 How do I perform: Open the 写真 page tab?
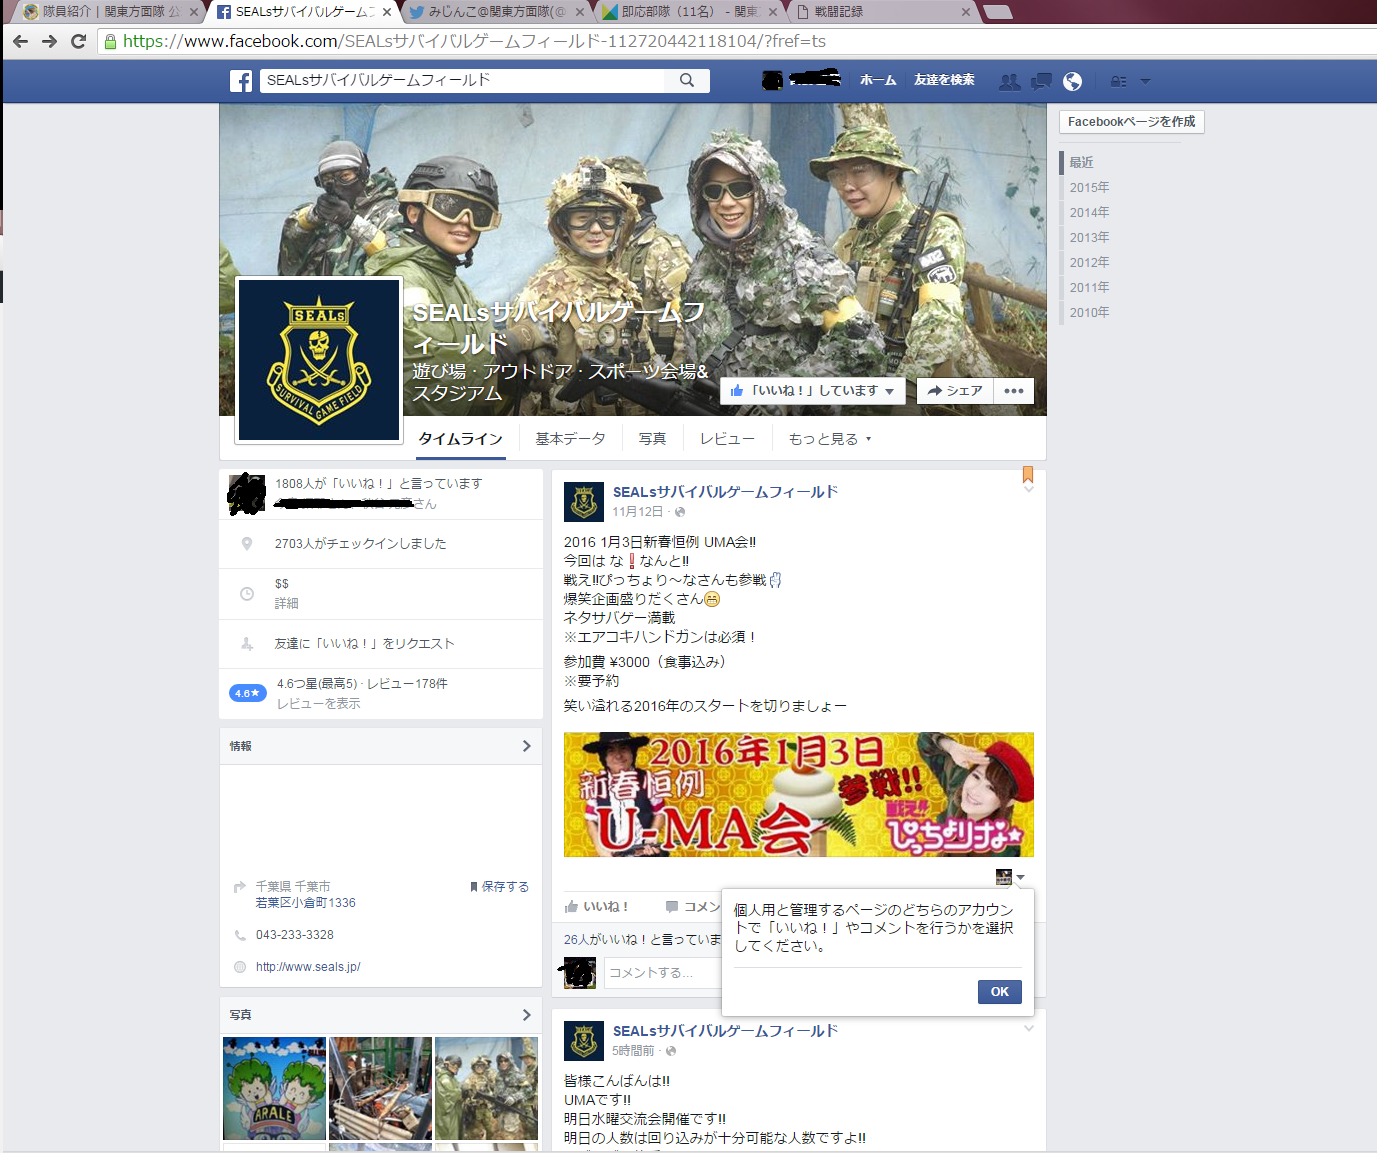pos(652,439)
